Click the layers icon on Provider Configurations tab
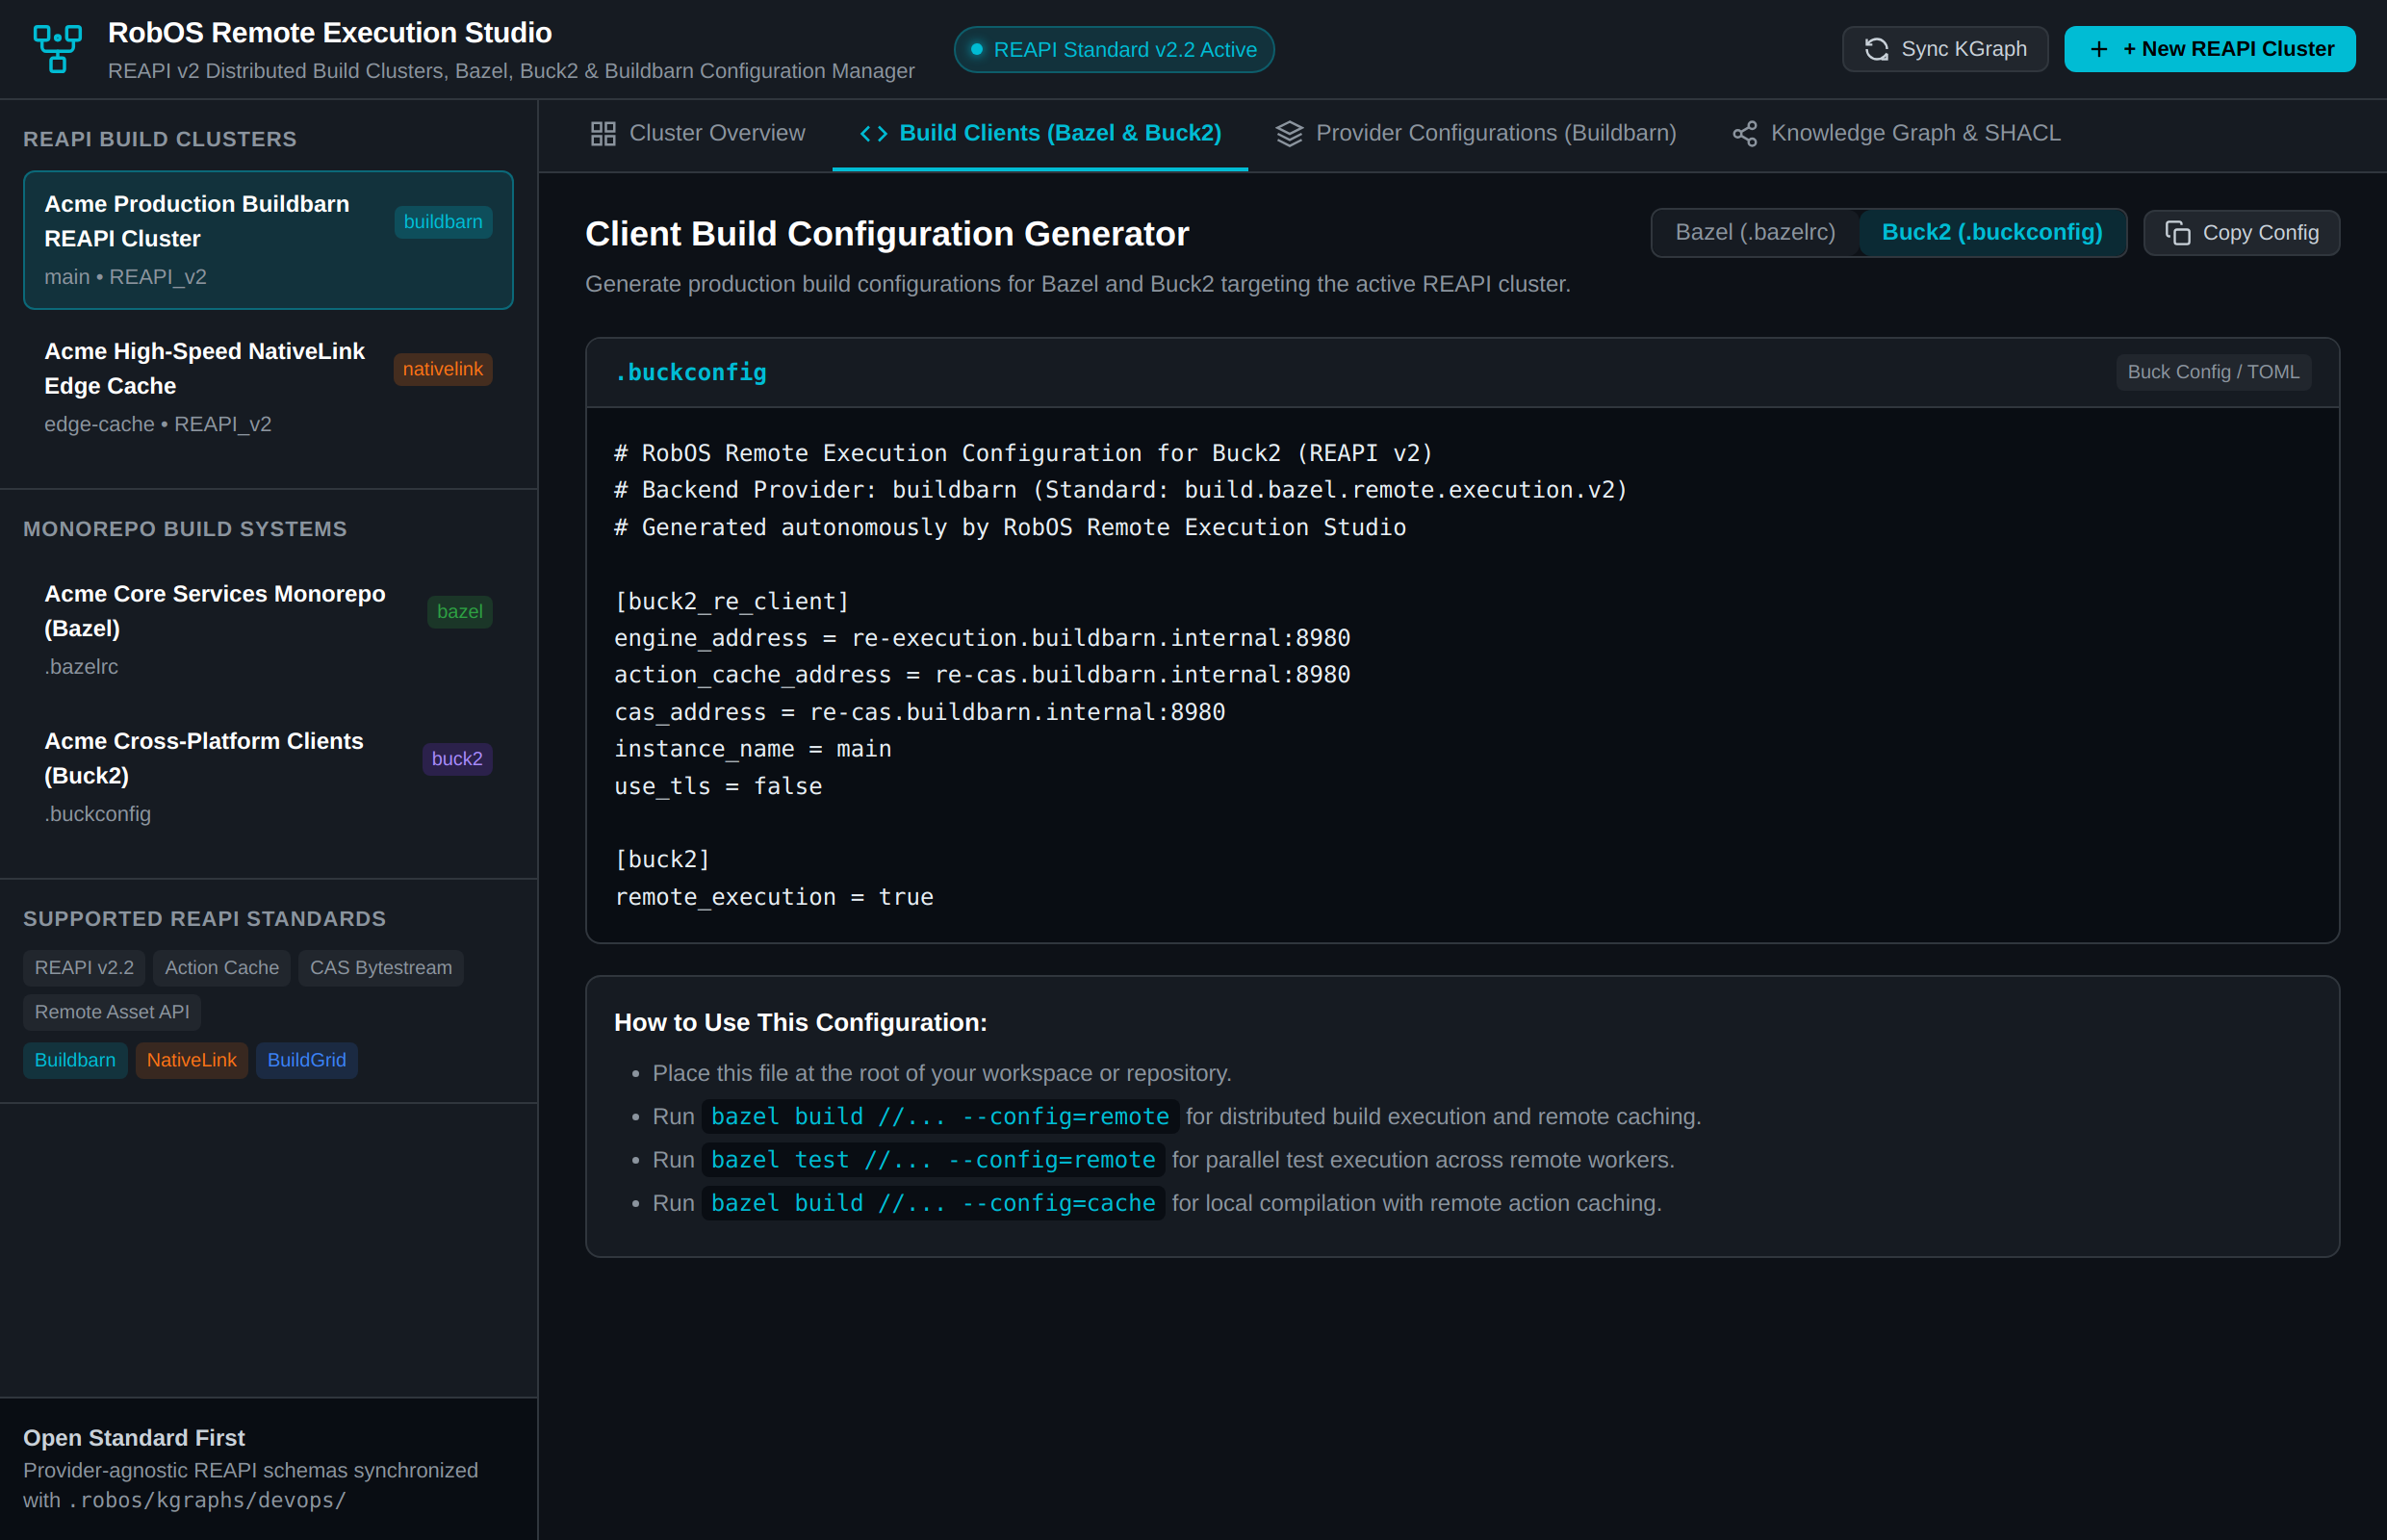The width and height of the screenshot is (2387, 1540). coord(1289,134)
